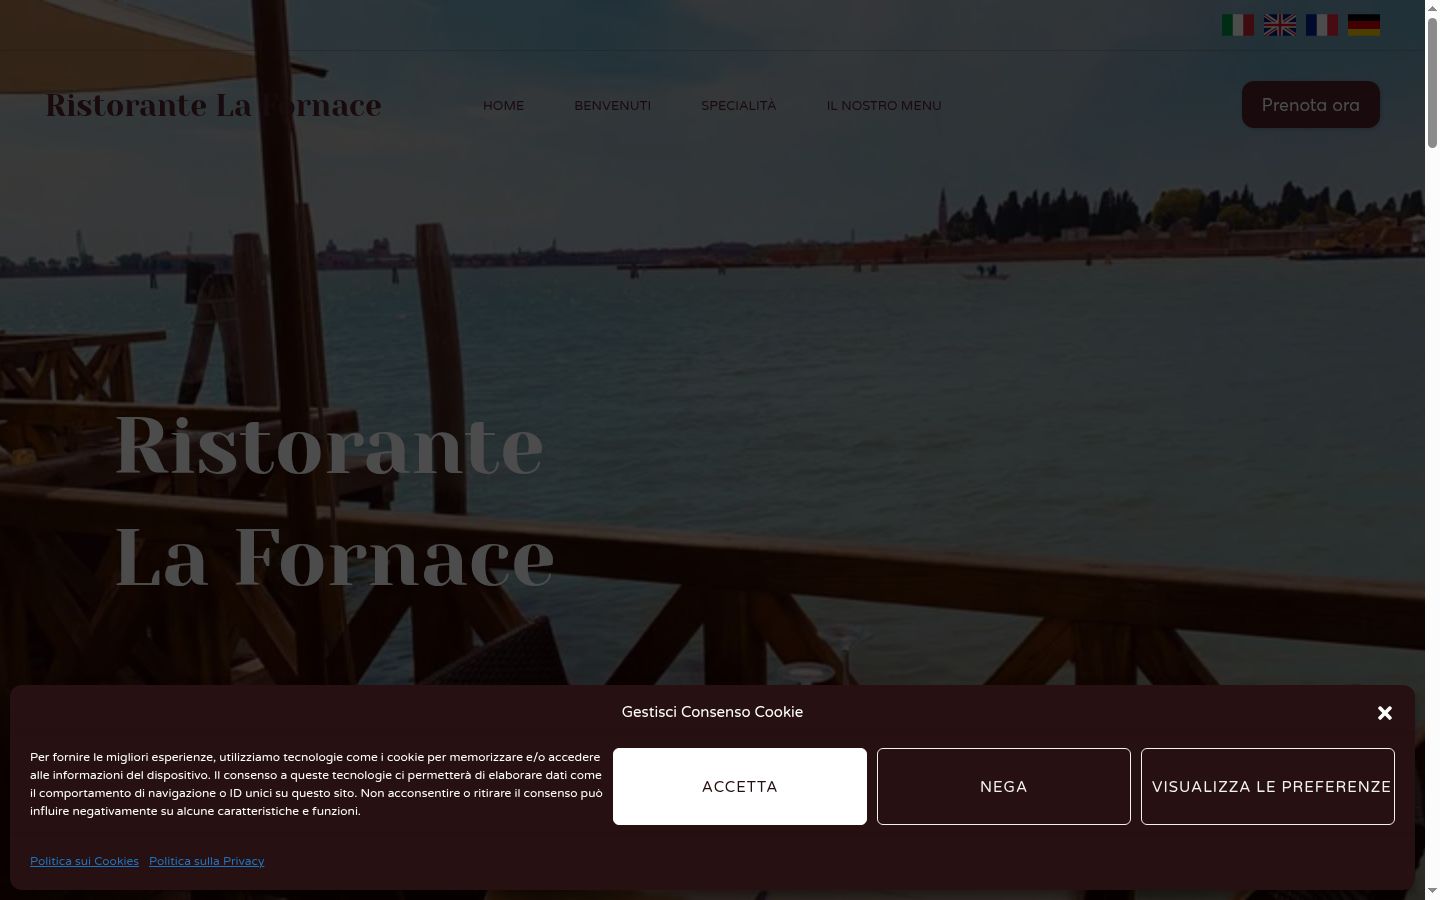Click the Prenota ora button
Image resolution: width=1440 pixels, height=900 pixels.
pyautogui.click(x=1311, y=105)
